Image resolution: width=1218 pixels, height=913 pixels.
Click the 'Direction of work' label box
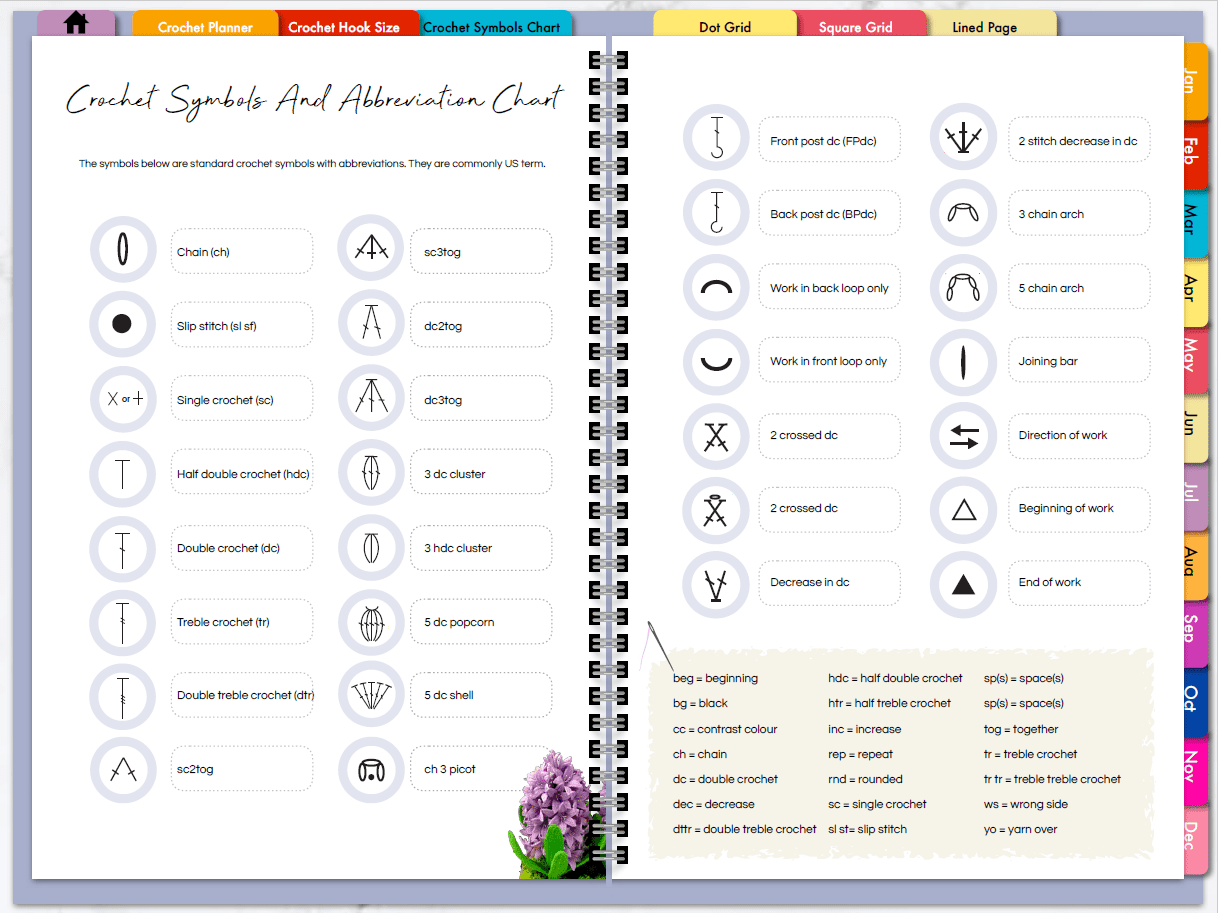pyautogui.click(x=1079, y=435)
